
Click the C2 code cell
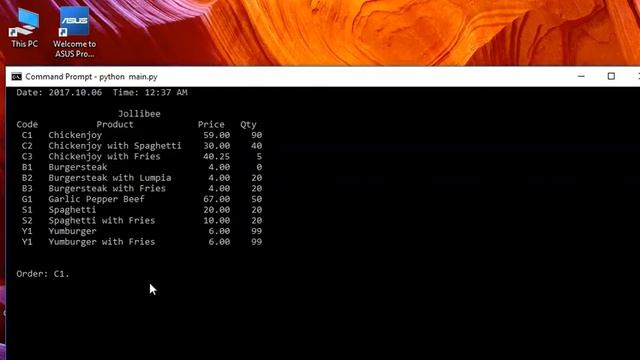pyautogui.click(x=27, y=146)
